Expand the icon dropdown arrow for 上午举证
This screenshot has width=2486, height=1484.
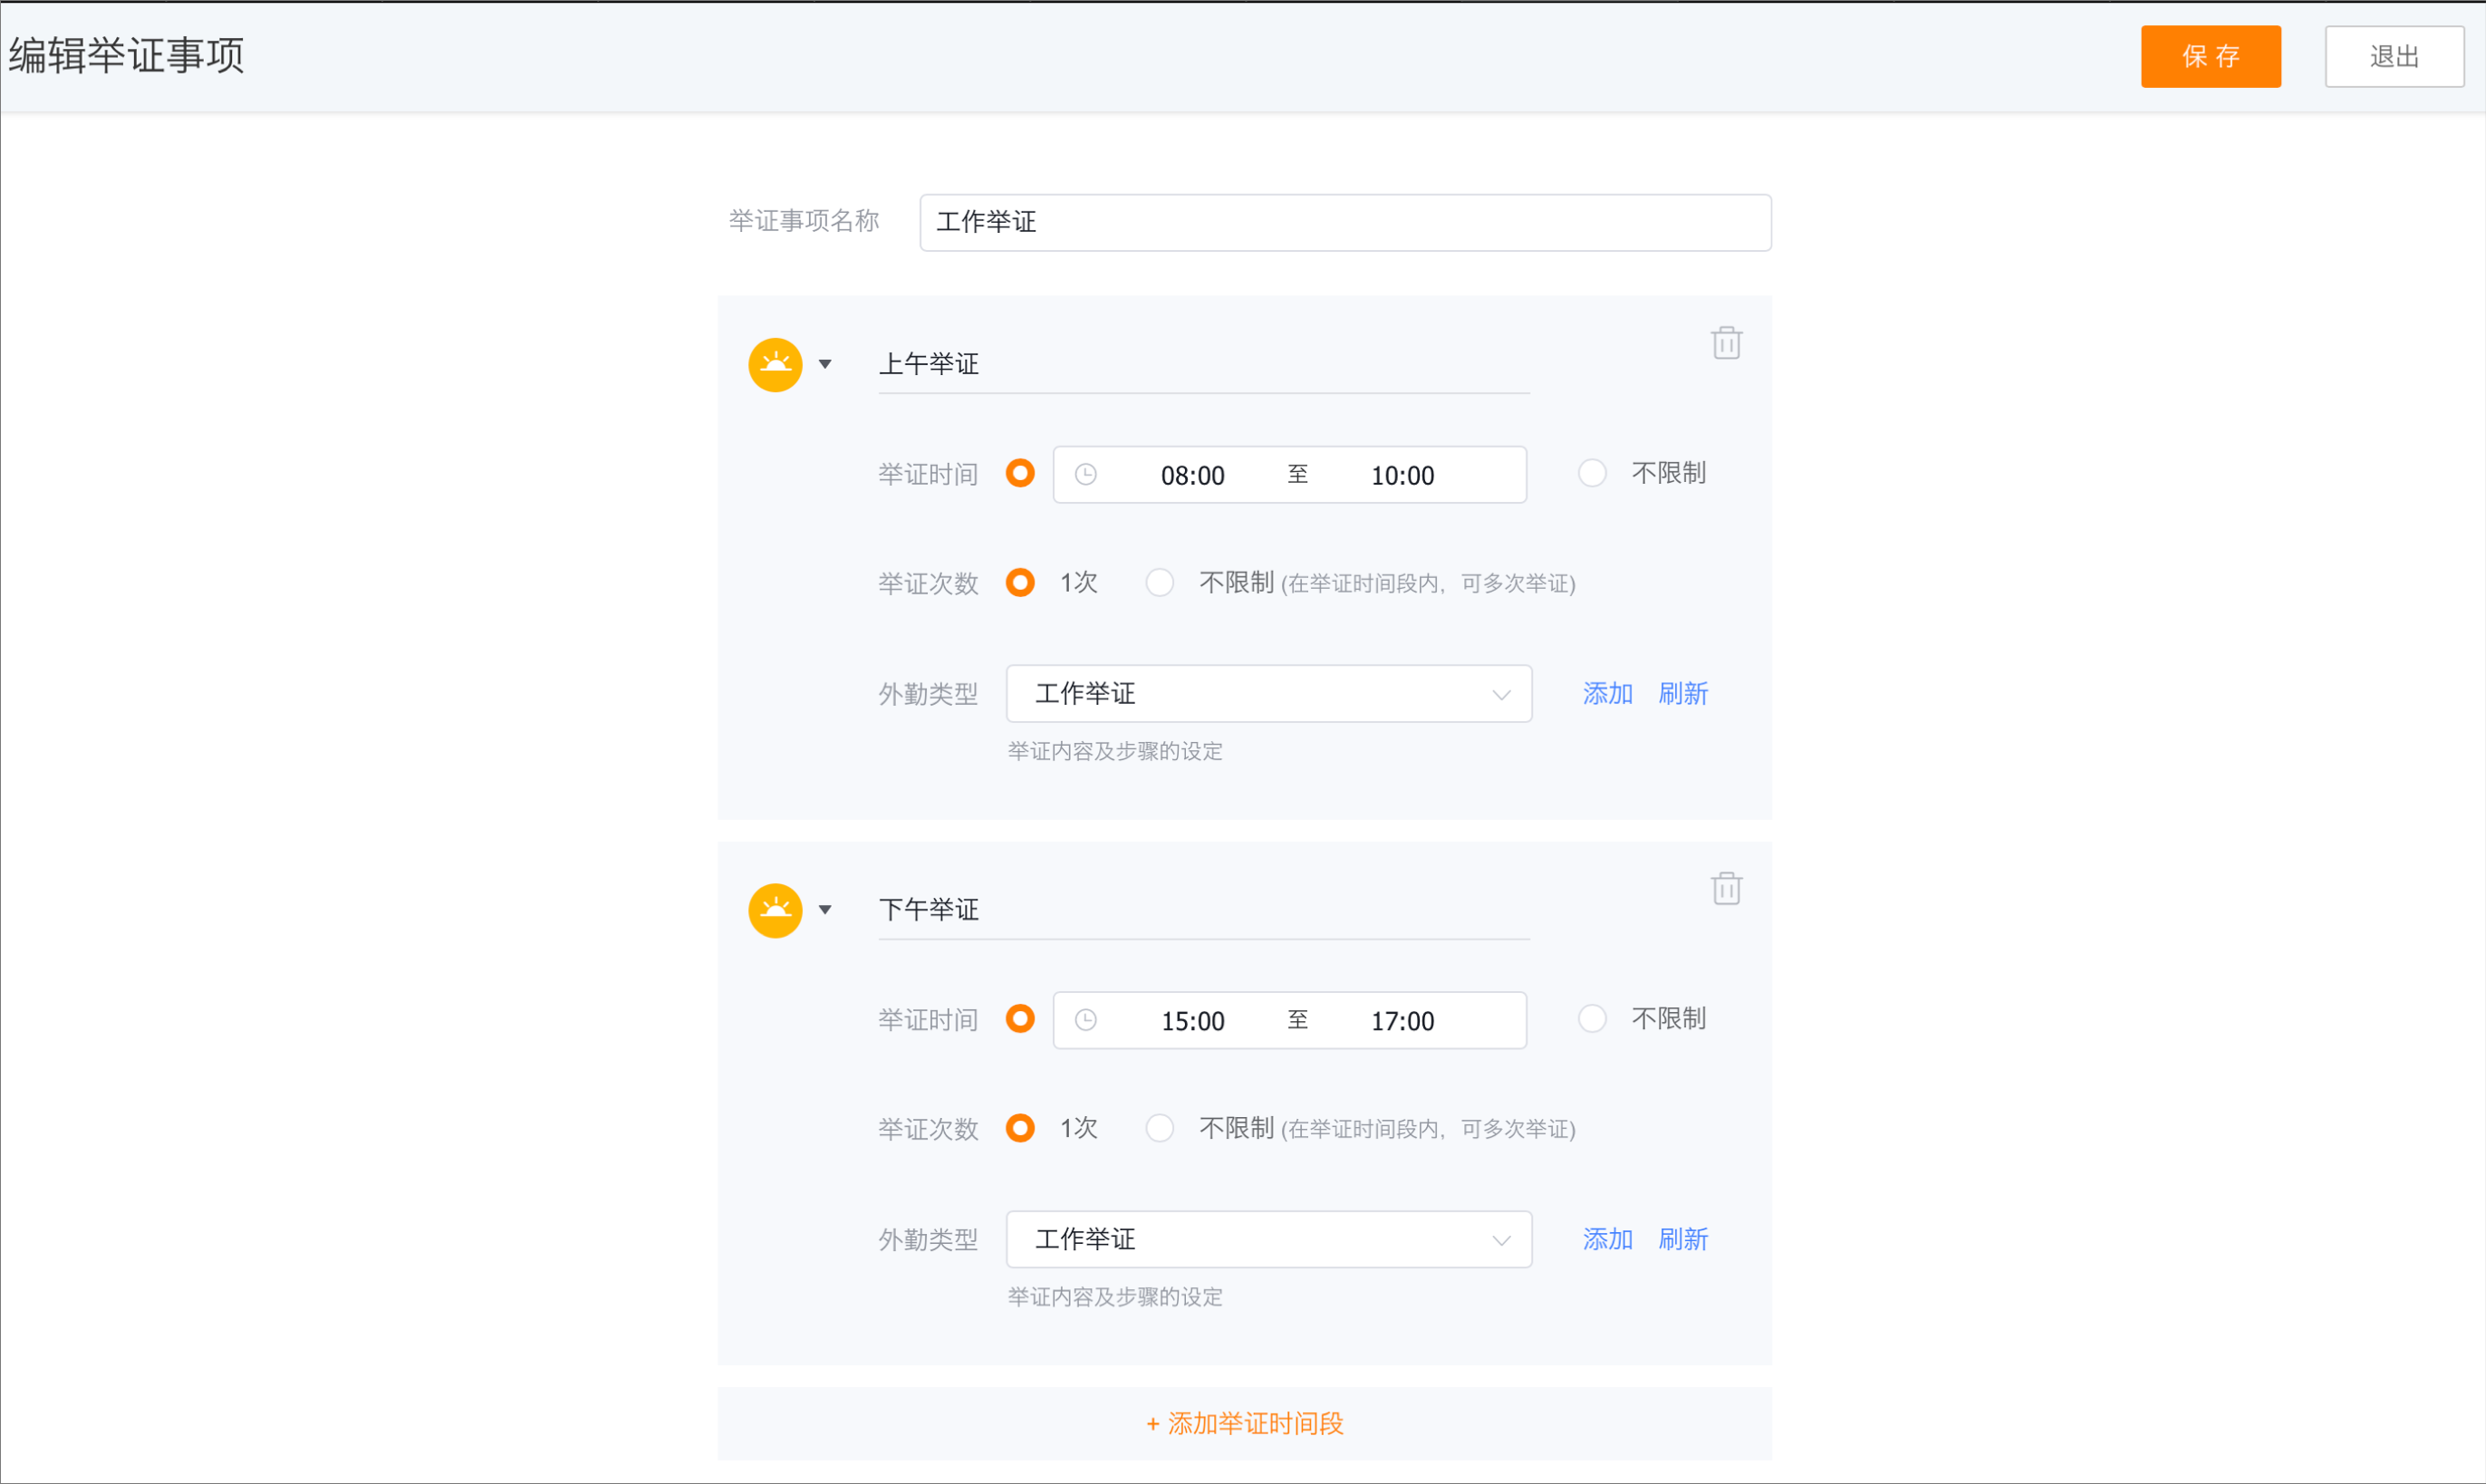tap(825, 365)
